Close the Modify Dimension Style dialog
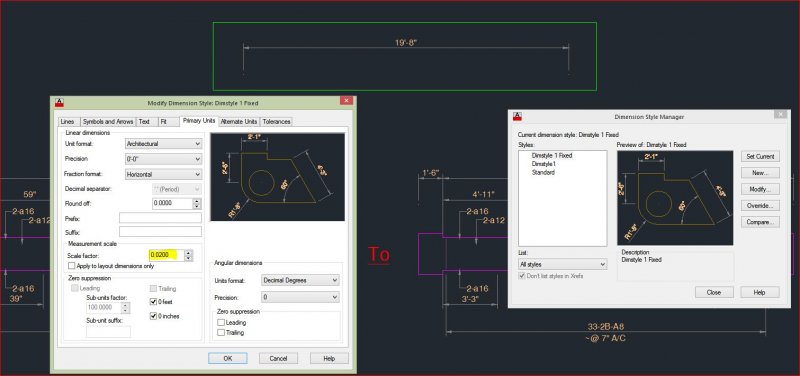 (x=345, y=101)
